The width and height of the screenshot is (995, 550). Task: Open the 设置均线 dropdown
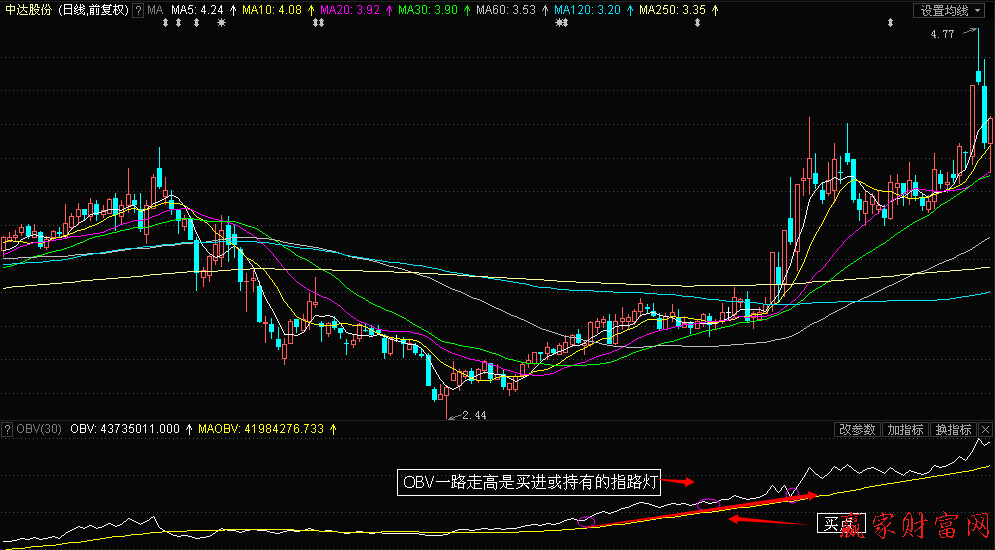point(950,10)
